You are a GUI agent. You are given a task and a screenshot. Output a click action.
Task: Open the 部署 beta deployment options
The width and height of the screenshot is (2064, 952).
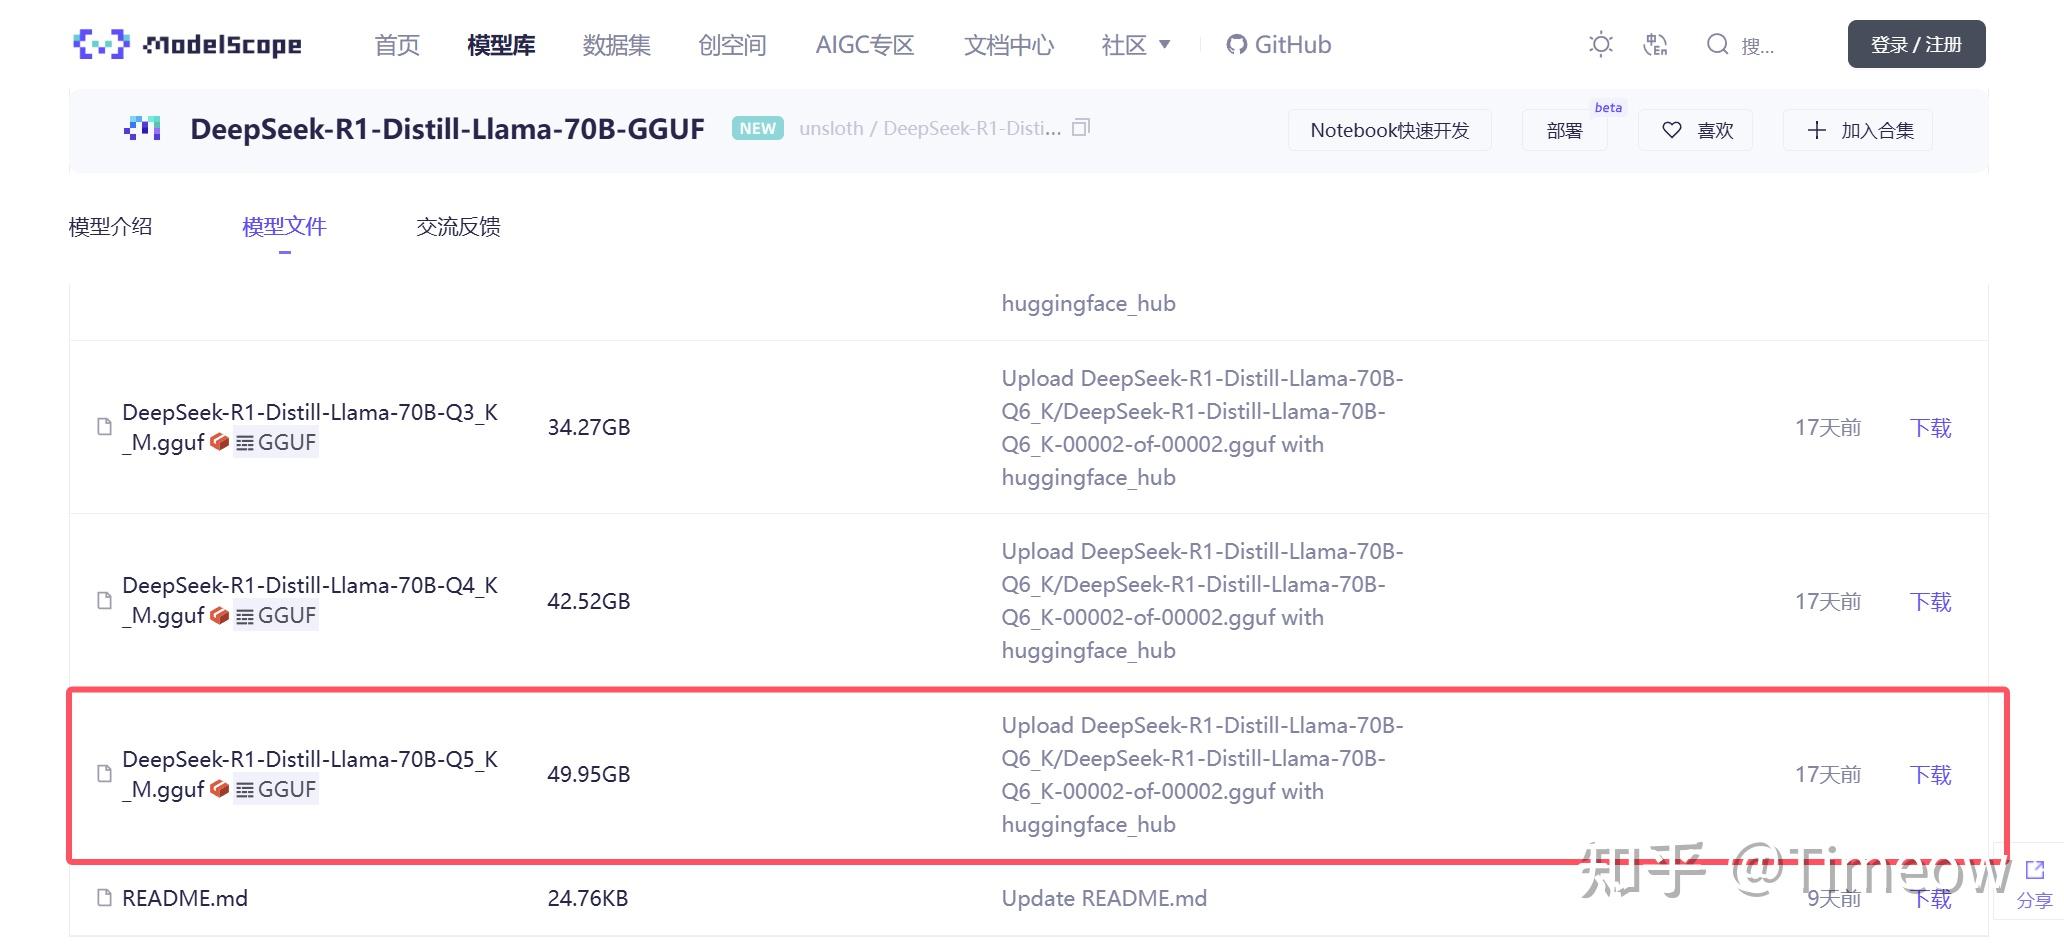point(1564,130)
